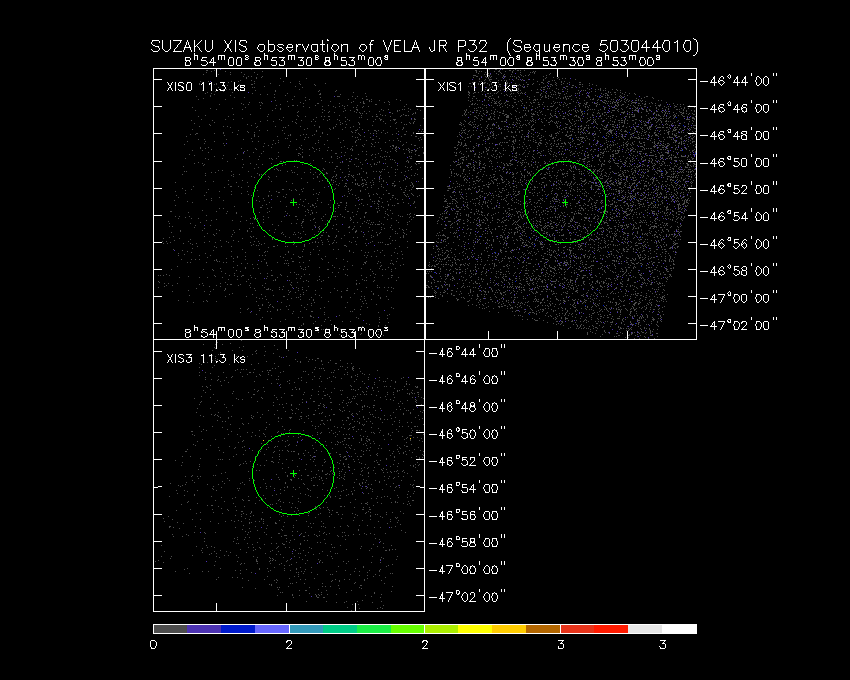Click -46°52'00" label beside XIS3 panel
The height and width of the screenshot is (680, 850).
(x=467, y=461)
